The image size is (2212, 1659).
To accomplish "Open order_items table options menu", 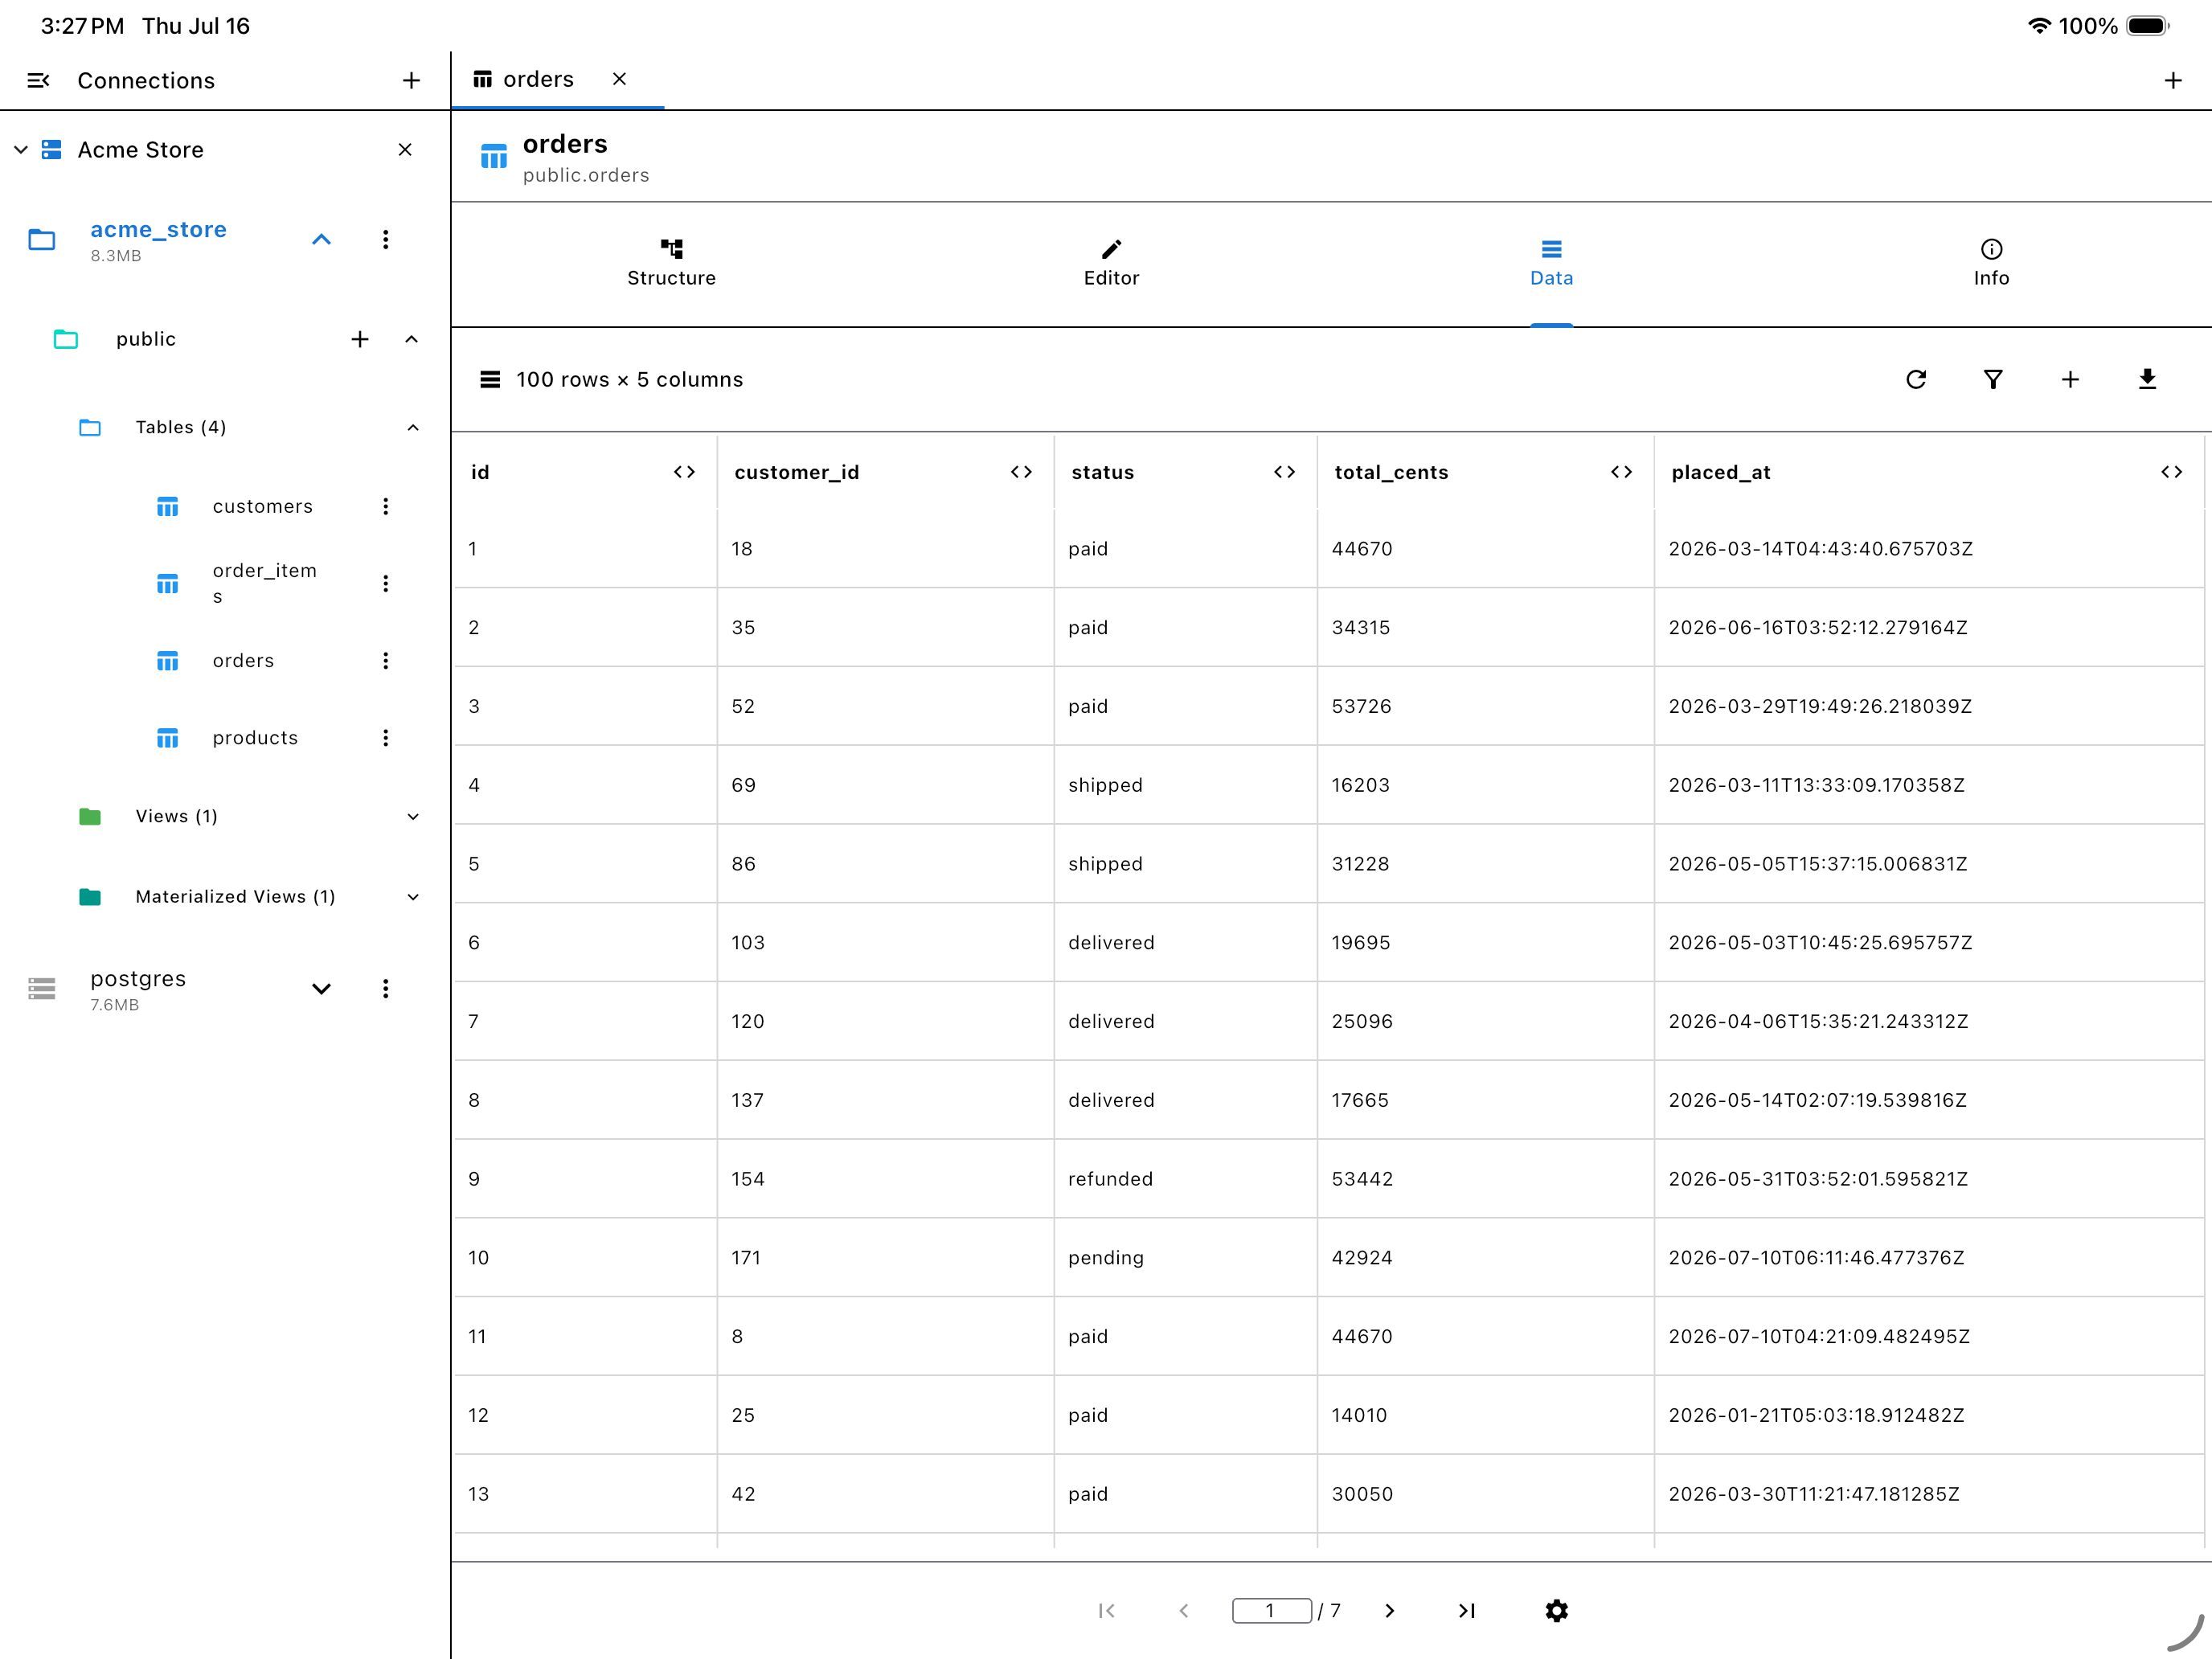I will (385, 584).
